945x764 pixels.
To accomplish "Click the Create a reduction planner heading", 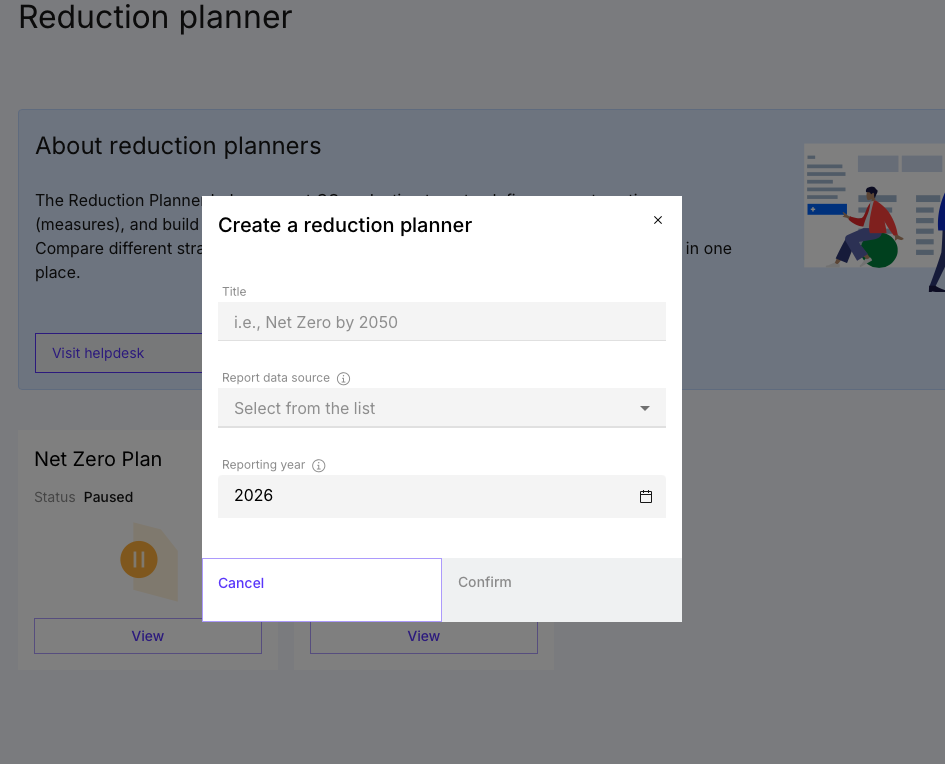I will click(345, 225).
